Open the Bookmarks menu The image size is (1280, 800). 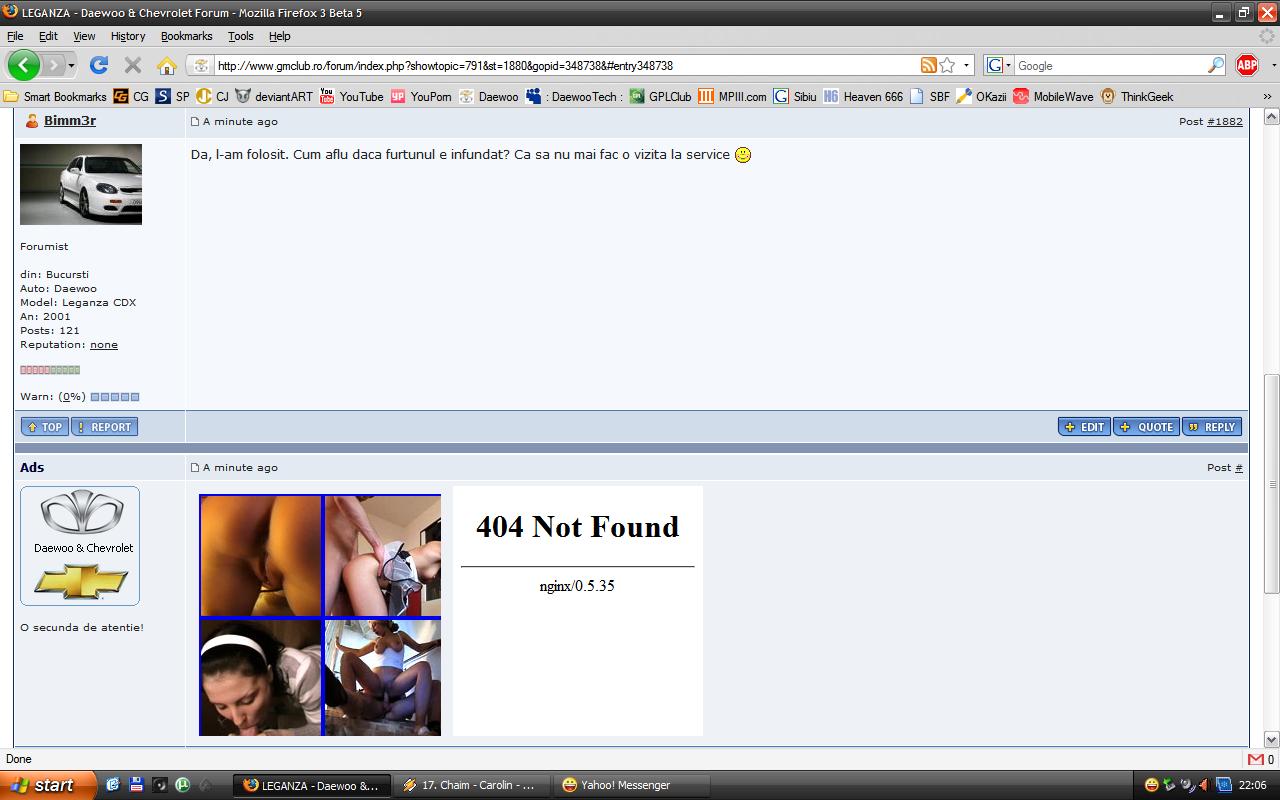(x=186, y=36)
